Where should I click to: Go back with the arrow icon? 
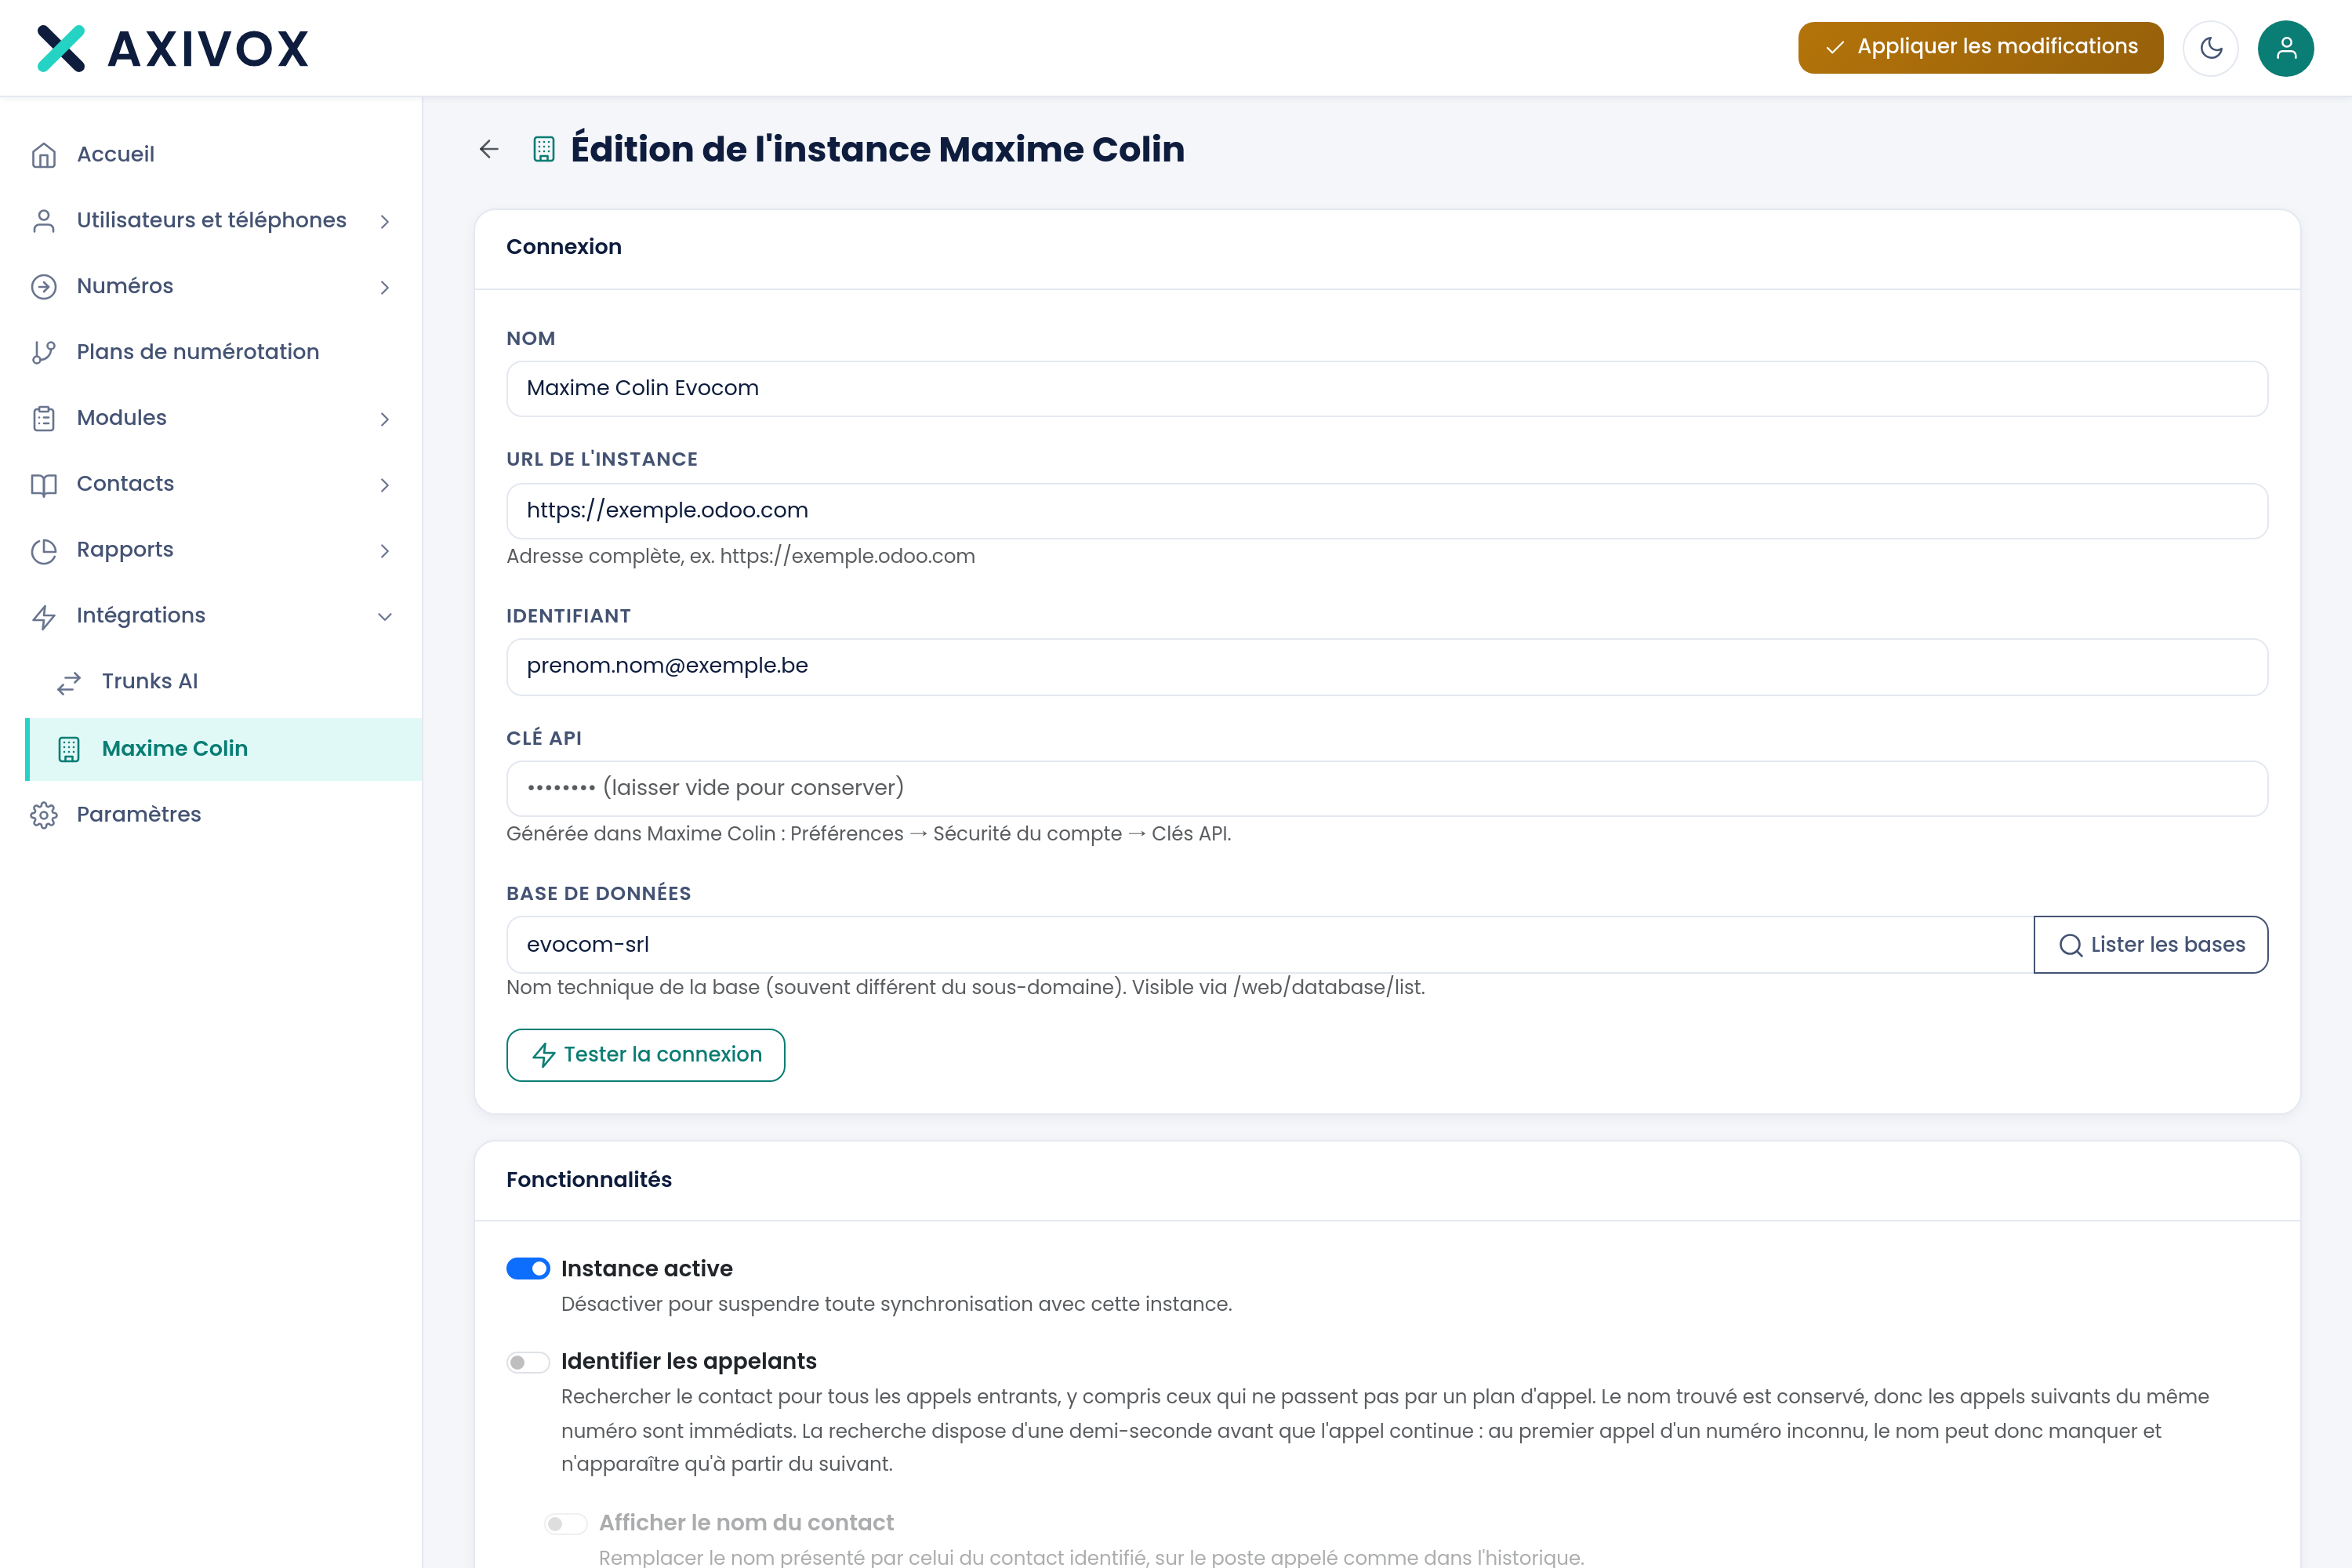tap(489, 149)
